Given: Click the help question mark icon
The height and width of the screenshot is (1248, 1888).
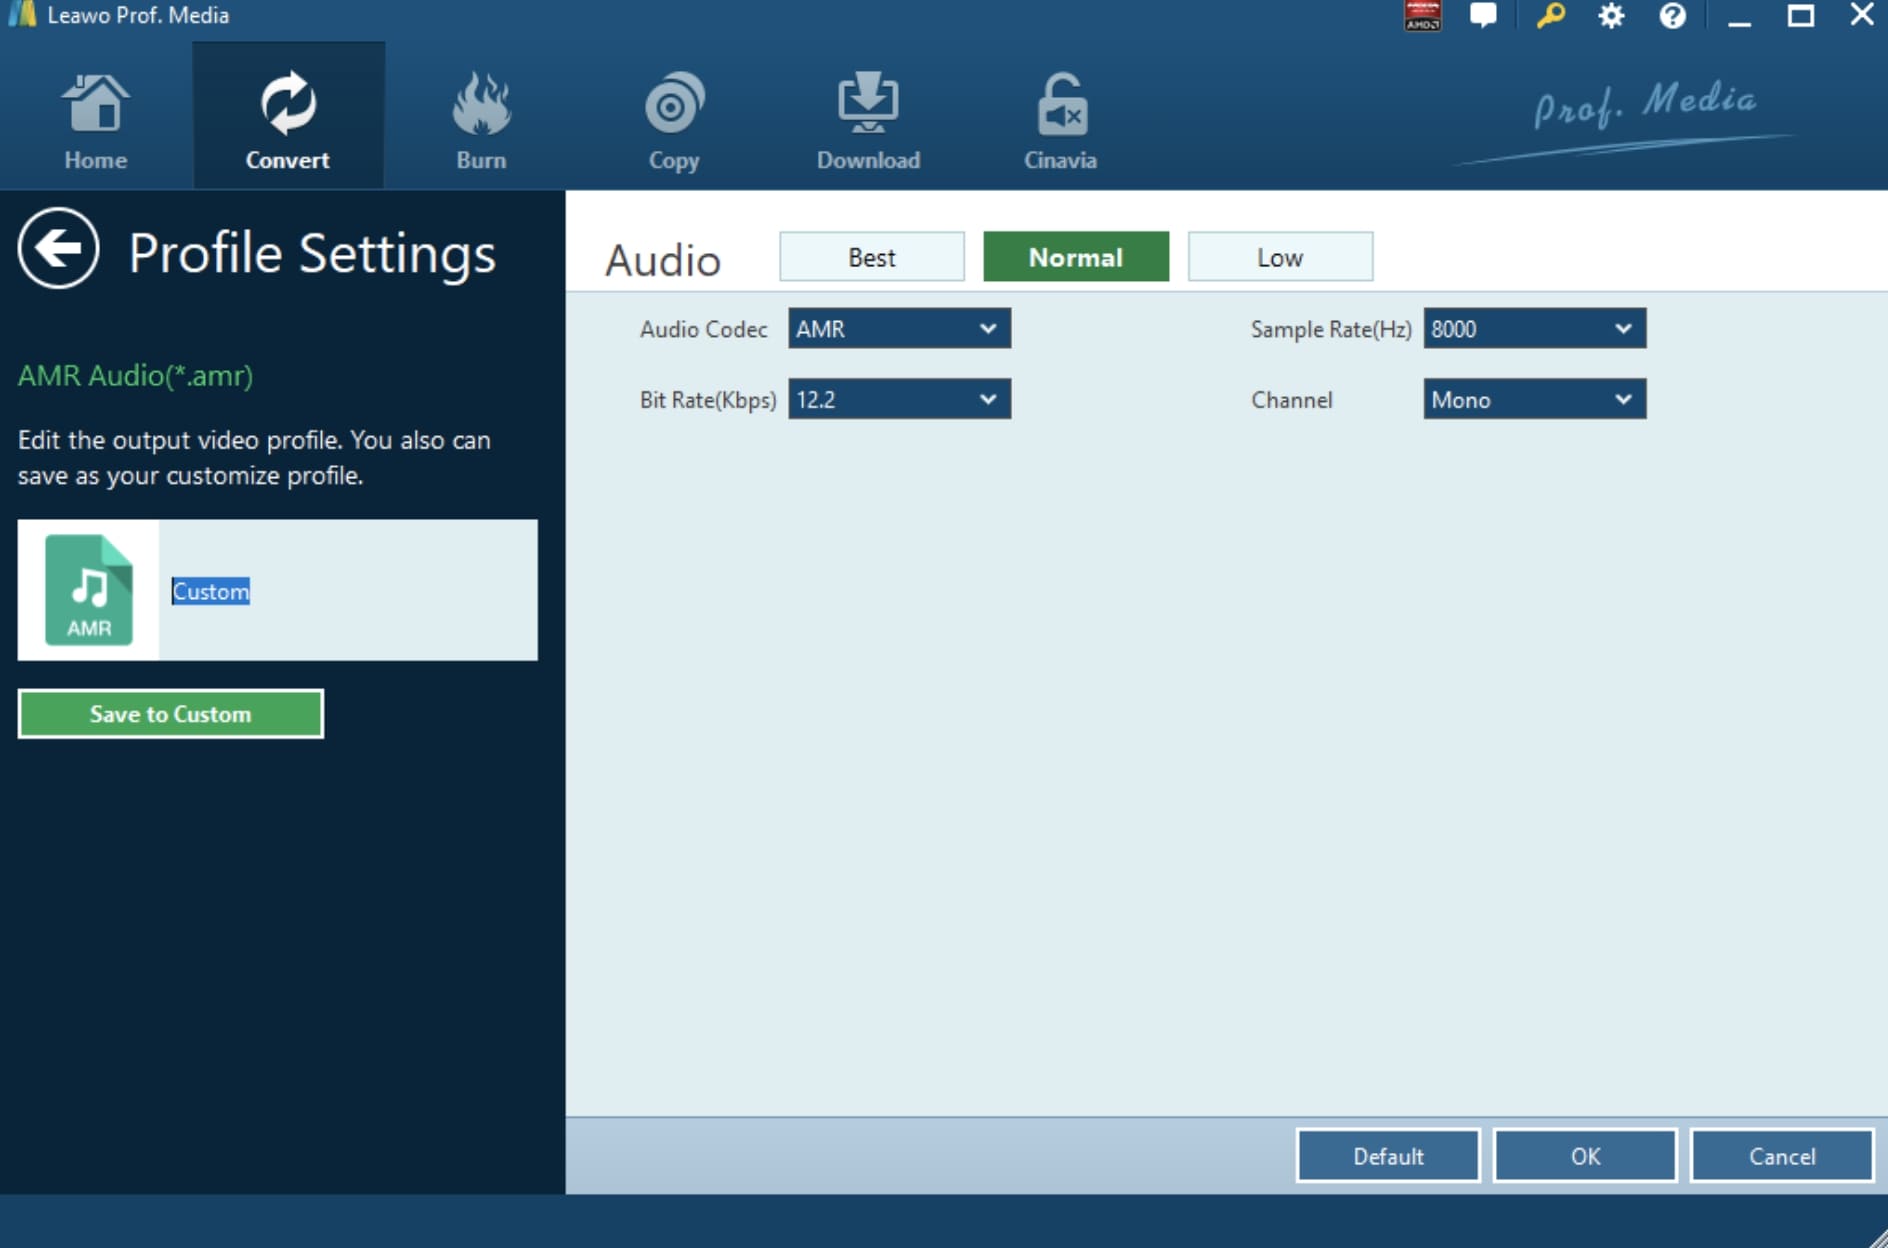Looking at the screenshot, I should pyautogui.click(x=1672, y=16).
